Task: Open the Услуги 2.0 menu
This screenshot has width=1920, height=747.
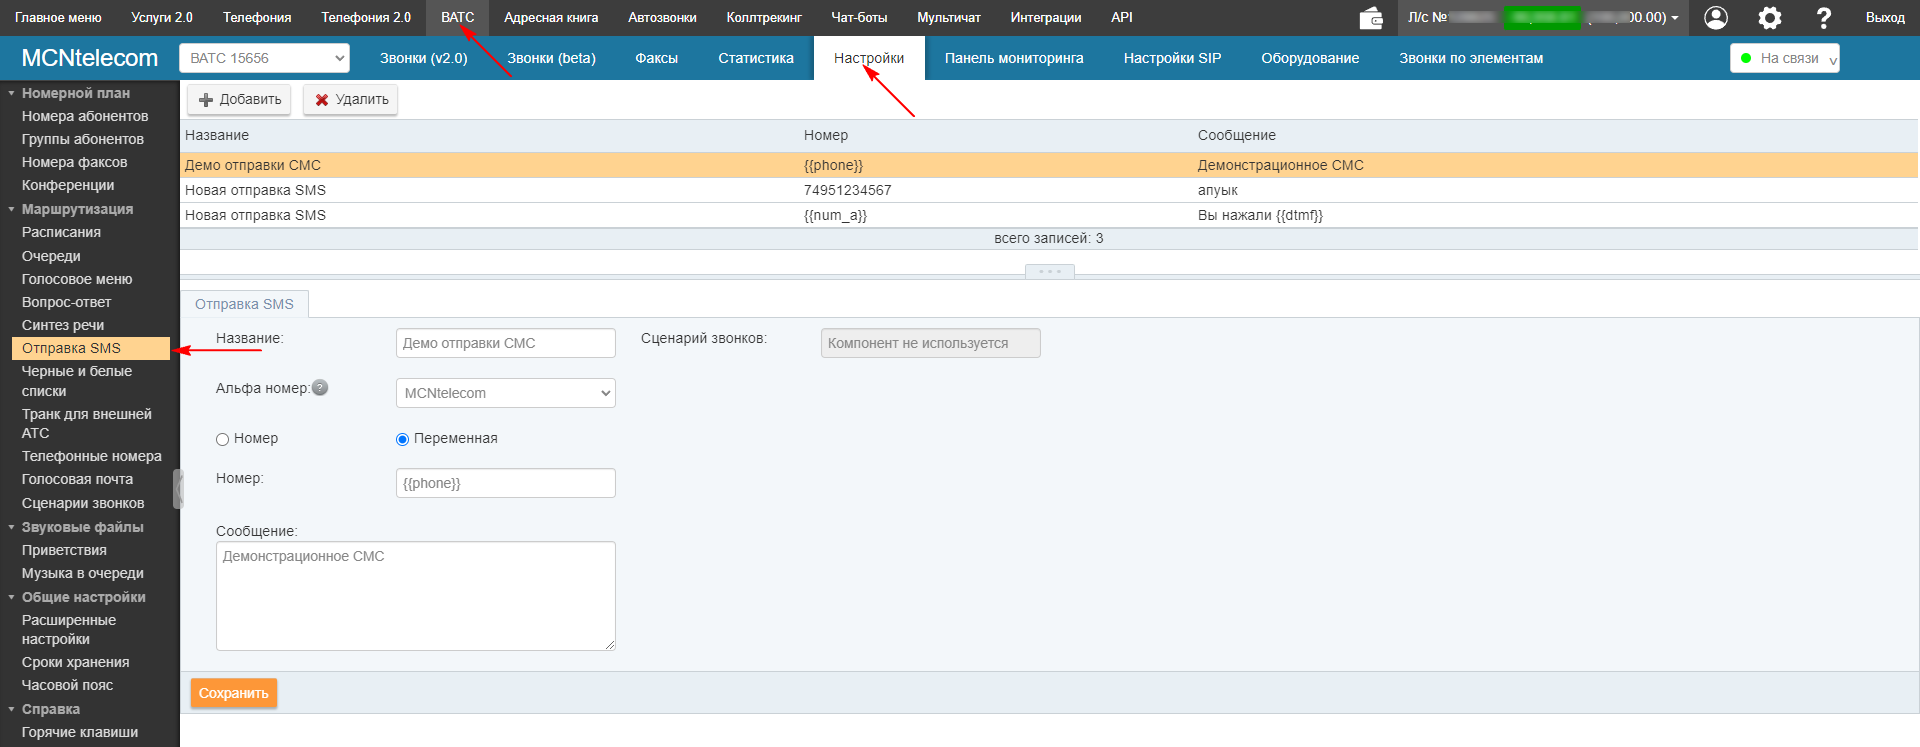Action: click(x=162, y=18)
